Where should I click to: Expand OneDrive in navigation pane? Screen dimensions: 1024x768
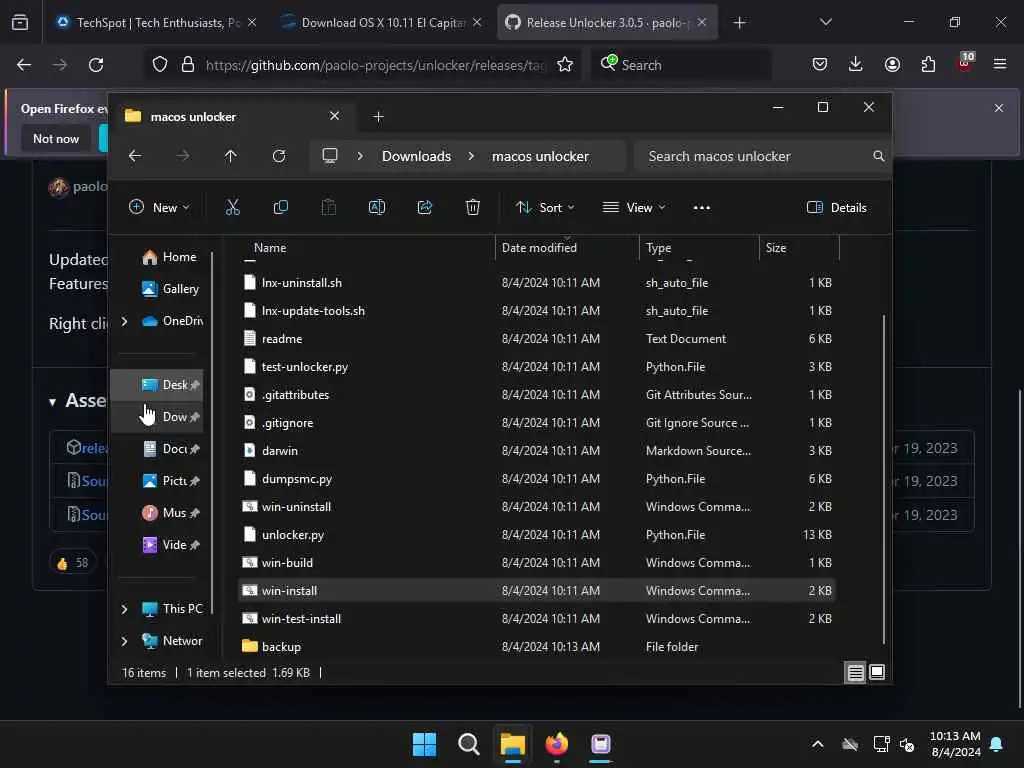124,321
